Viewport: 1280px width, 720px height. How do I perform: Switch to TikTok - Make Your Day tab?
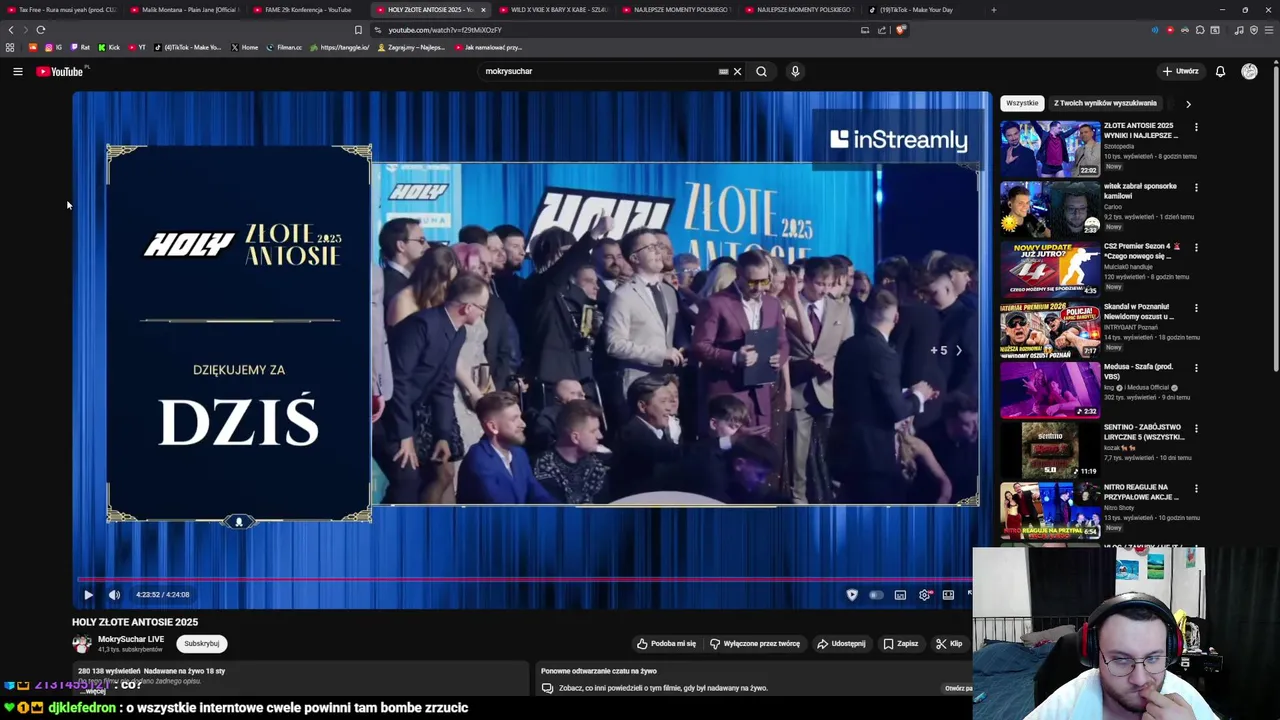pyautogui.click(x=922, y=10)
